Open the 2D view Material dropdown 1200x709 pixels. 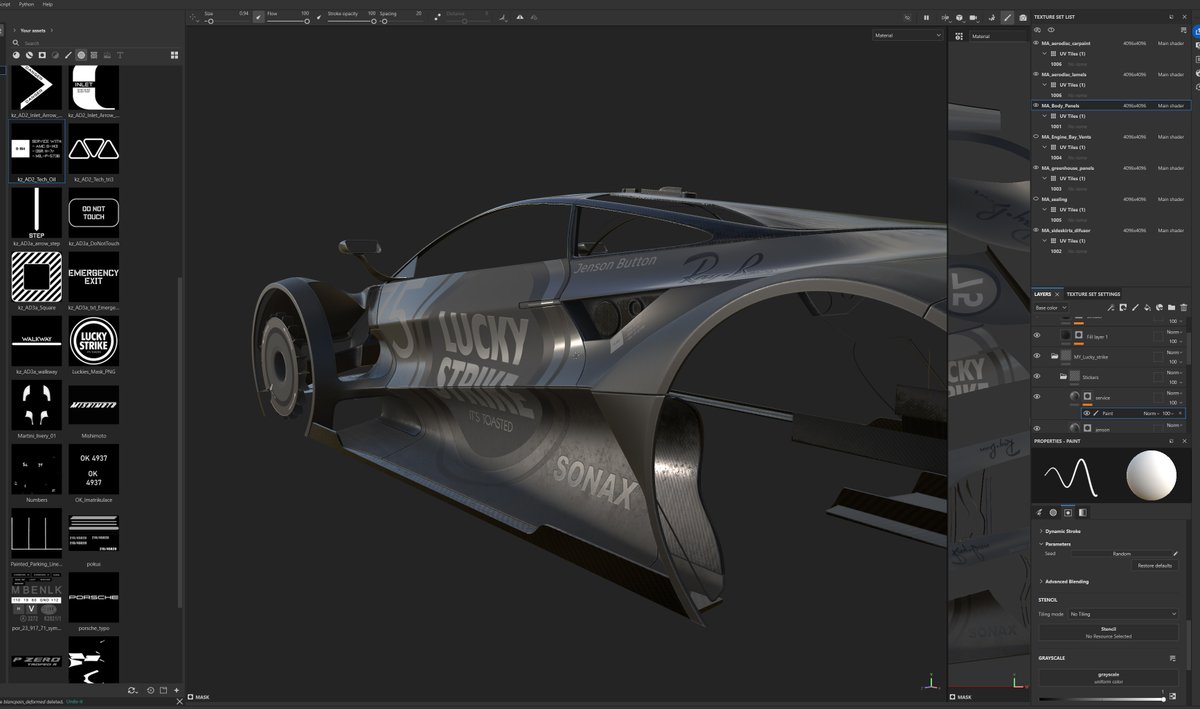1000,36
